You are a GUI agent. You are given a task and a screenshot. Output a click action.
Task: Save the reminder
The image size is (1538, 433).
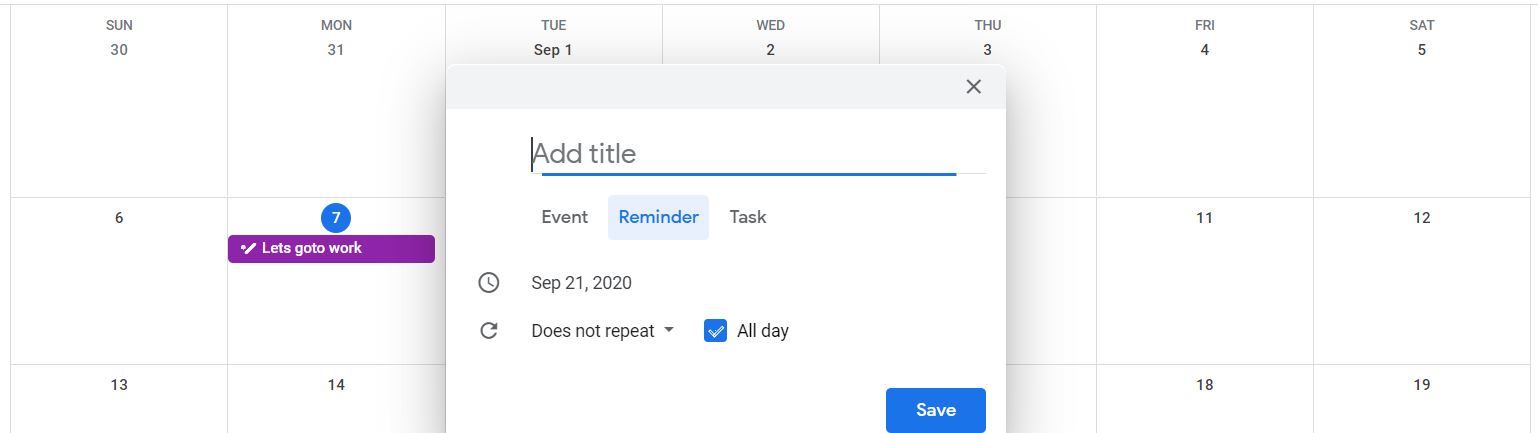(936, 410)
